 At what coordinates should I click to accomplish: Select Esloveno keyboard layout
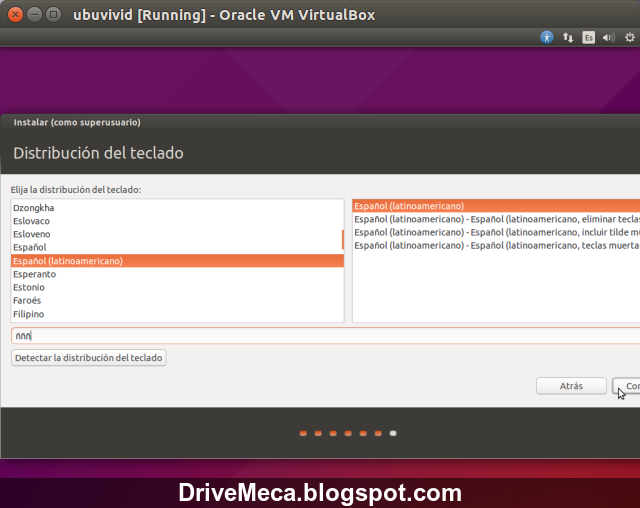[x=177, y=234]
